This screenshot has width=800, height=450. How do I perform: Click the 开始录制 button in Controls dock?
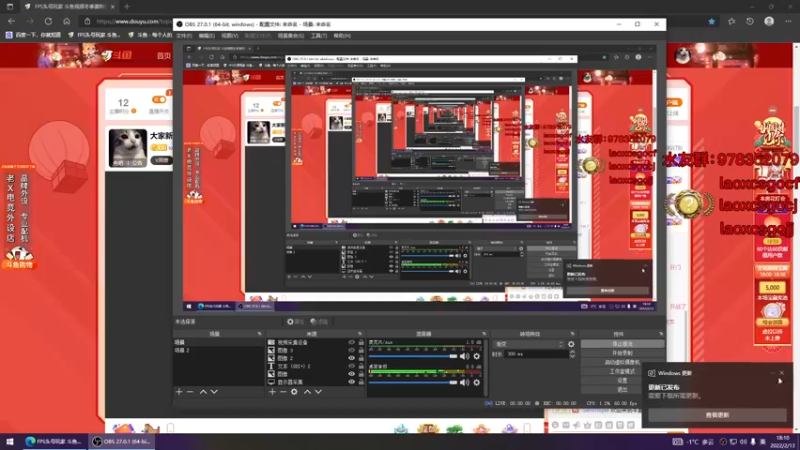click(x=622, y=353)
